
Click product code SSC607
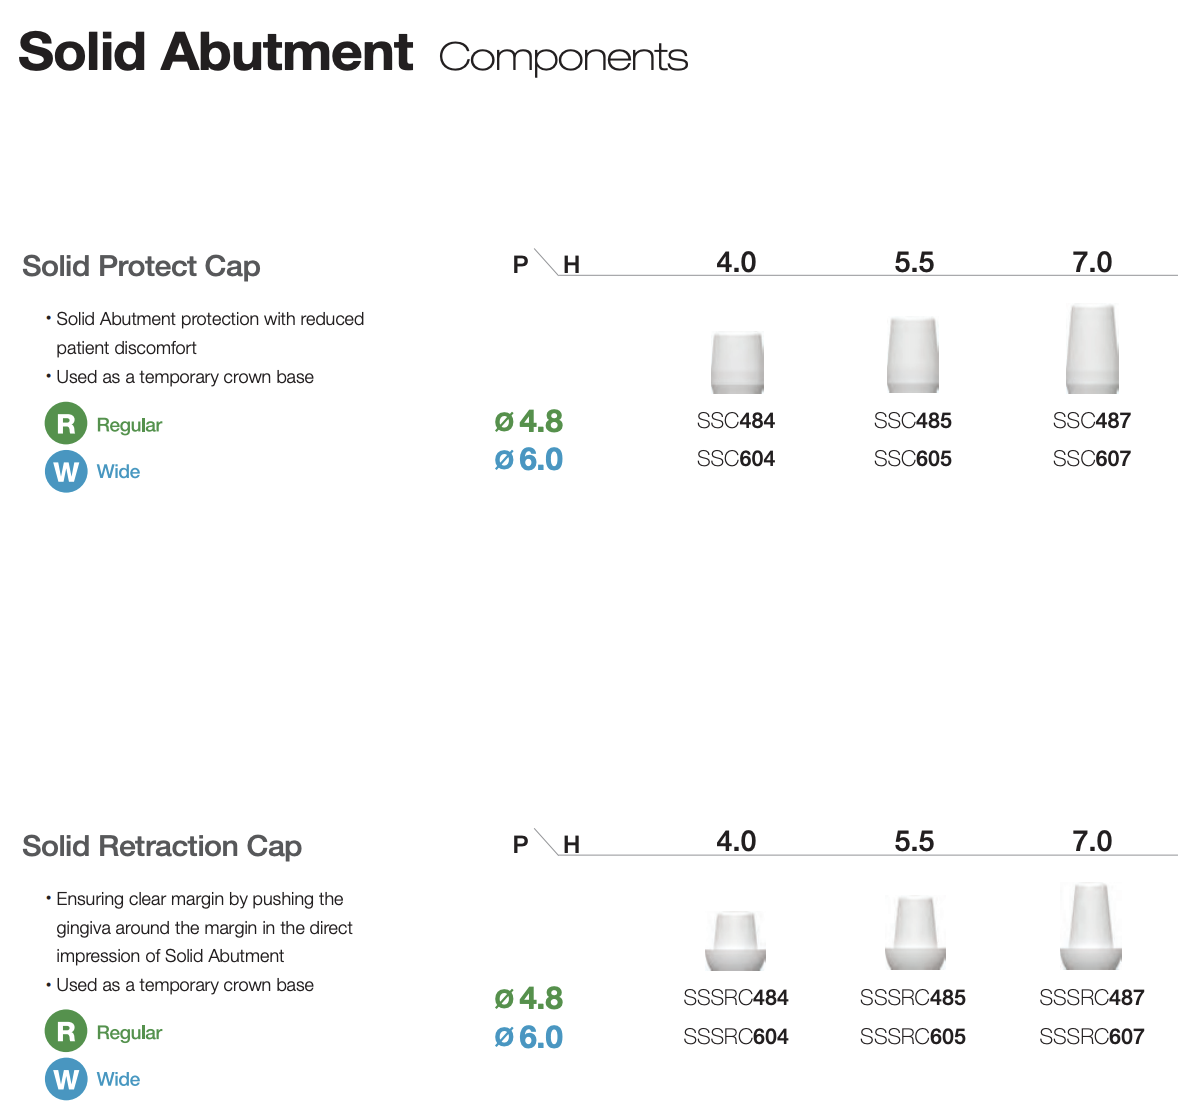[1092, 459]
